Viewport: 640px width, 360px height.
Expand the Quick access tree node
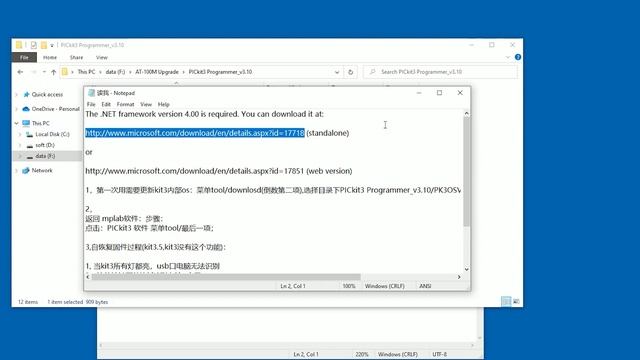click(x=17, y=95)
